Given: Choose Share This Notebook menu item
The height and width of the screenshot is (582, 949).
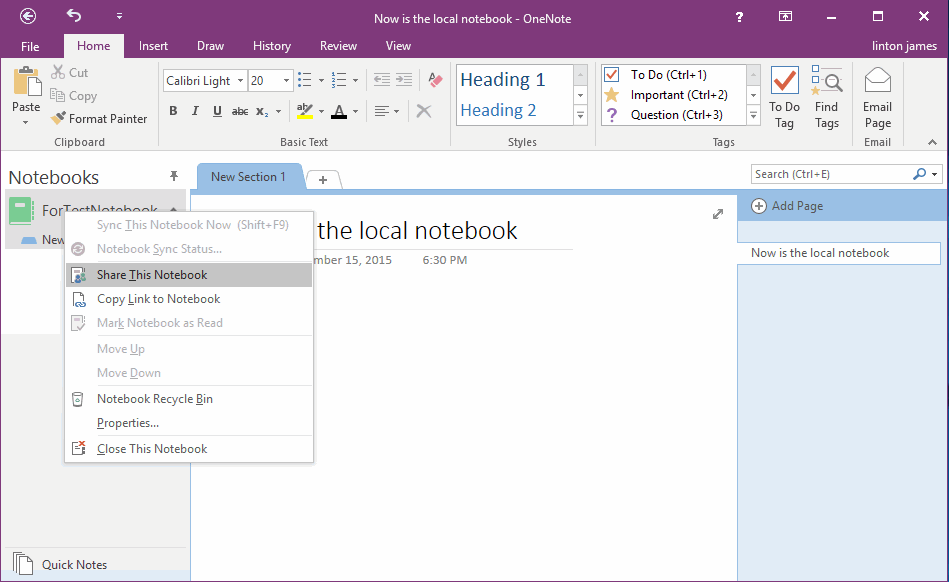Looking at the screenshot, I should click(x=189, y=275).
